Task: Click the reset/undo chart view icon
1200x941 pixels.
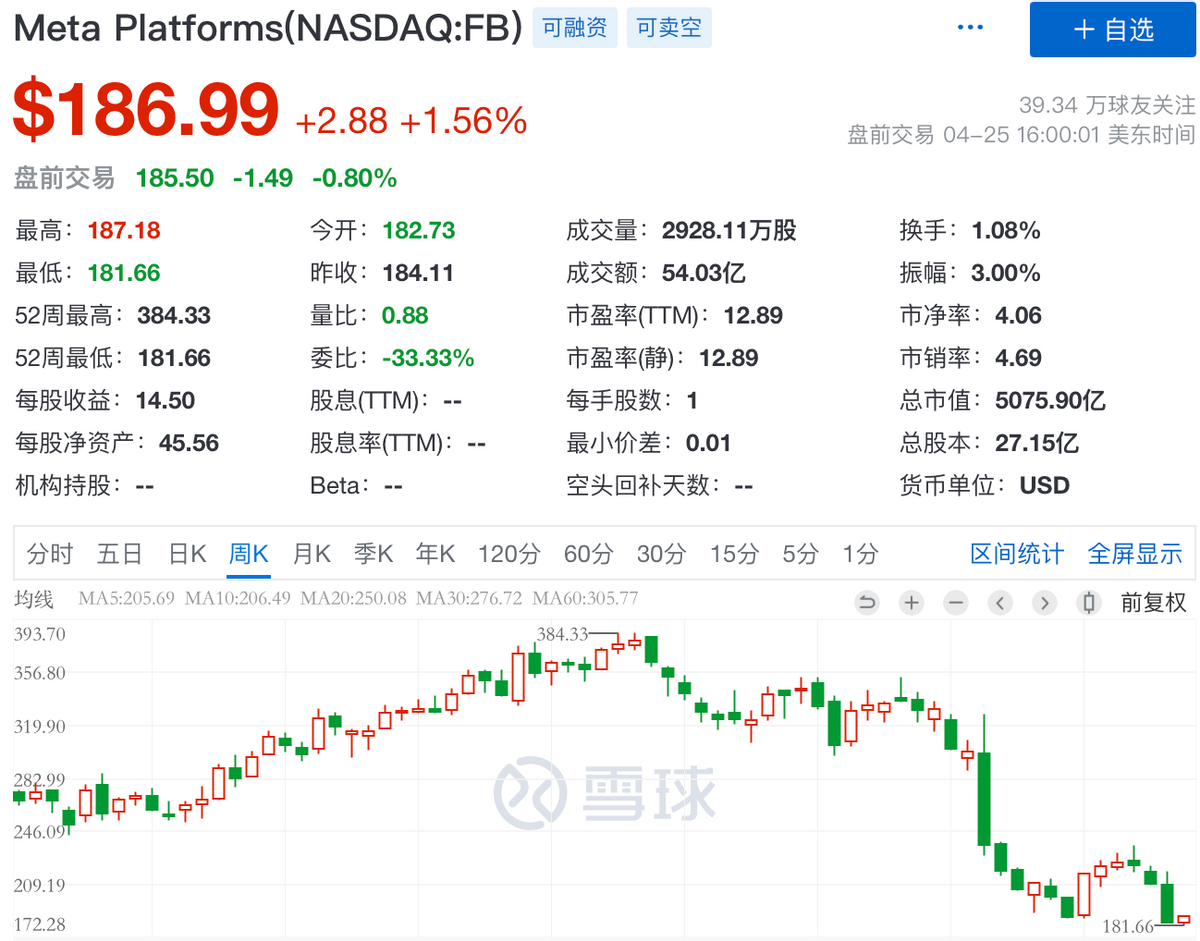Action: [867, 603]
